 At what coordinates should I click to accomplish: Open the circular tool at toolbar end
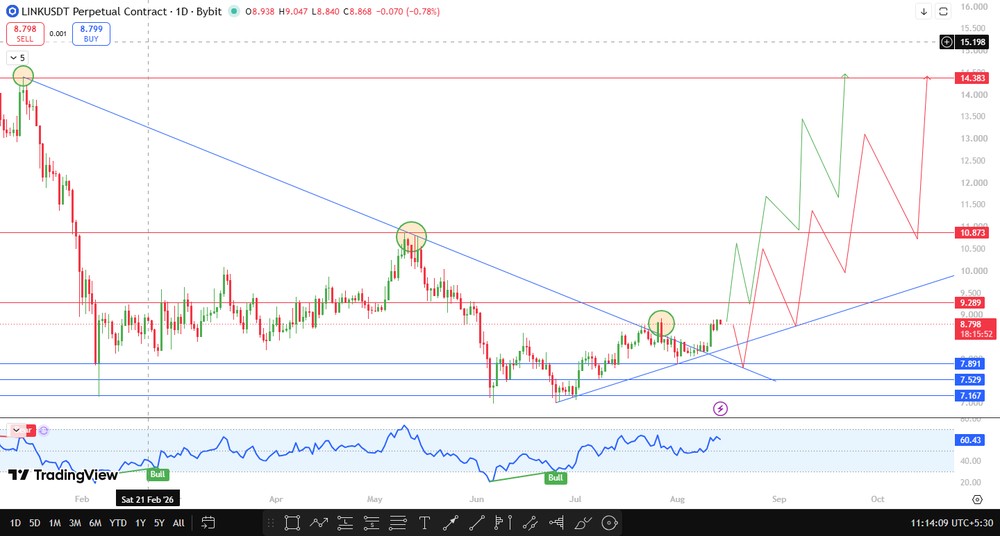(610, 523)
